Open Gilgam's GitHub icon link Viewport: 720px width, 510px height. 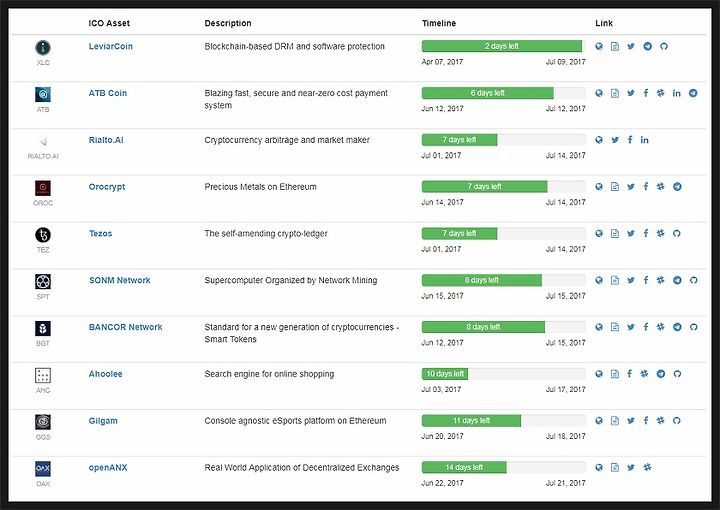tap(676, 421)
